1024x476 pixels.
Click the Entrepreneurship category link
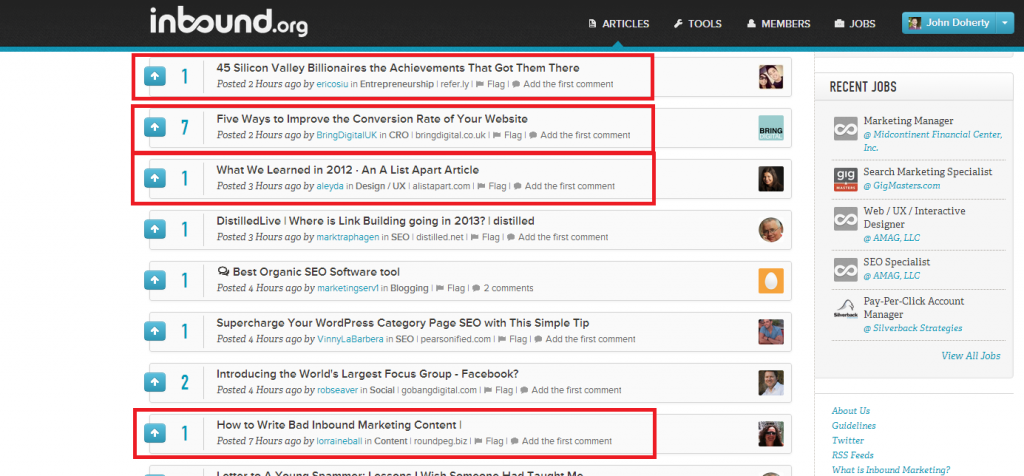[x=397, y=84]
